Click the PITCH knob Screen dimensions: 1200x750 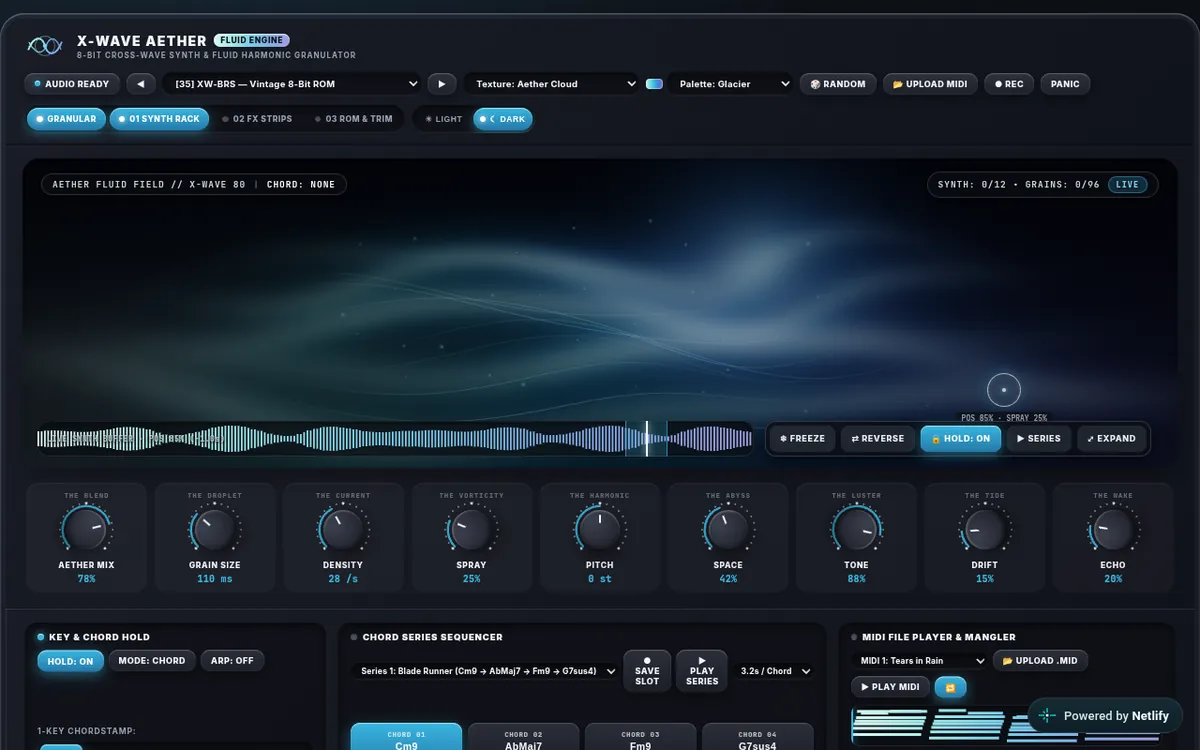click(600, 528)
